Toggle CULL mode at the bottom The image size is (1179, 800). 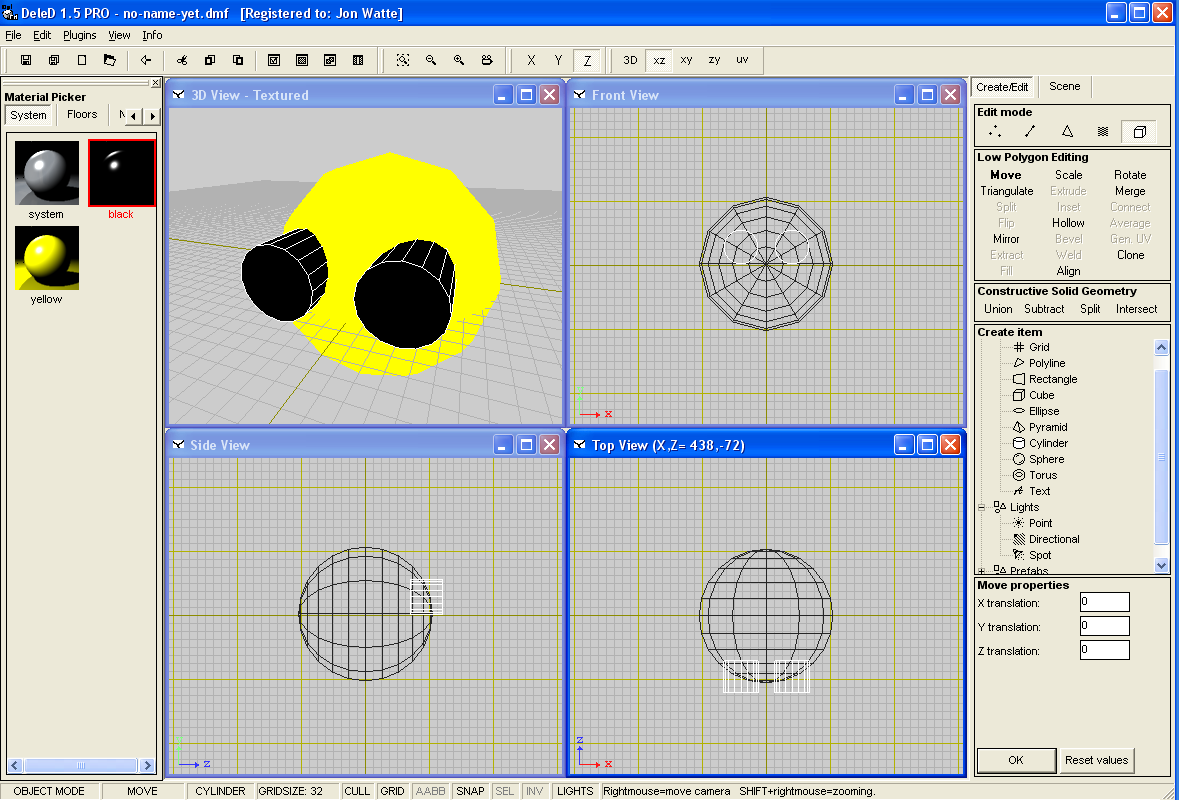pos(356,790)
